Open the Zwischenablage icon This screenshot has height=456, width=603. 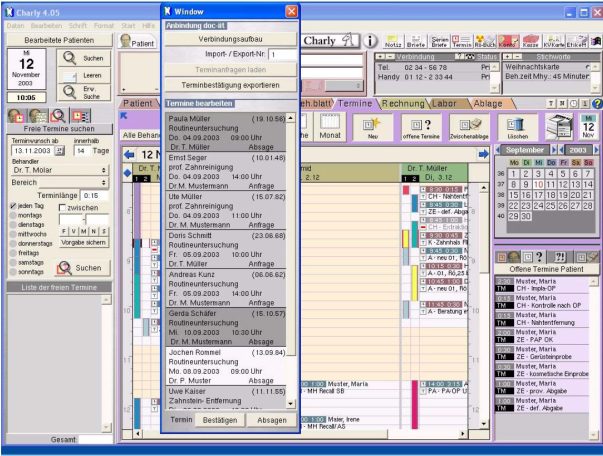pos(469,128)
